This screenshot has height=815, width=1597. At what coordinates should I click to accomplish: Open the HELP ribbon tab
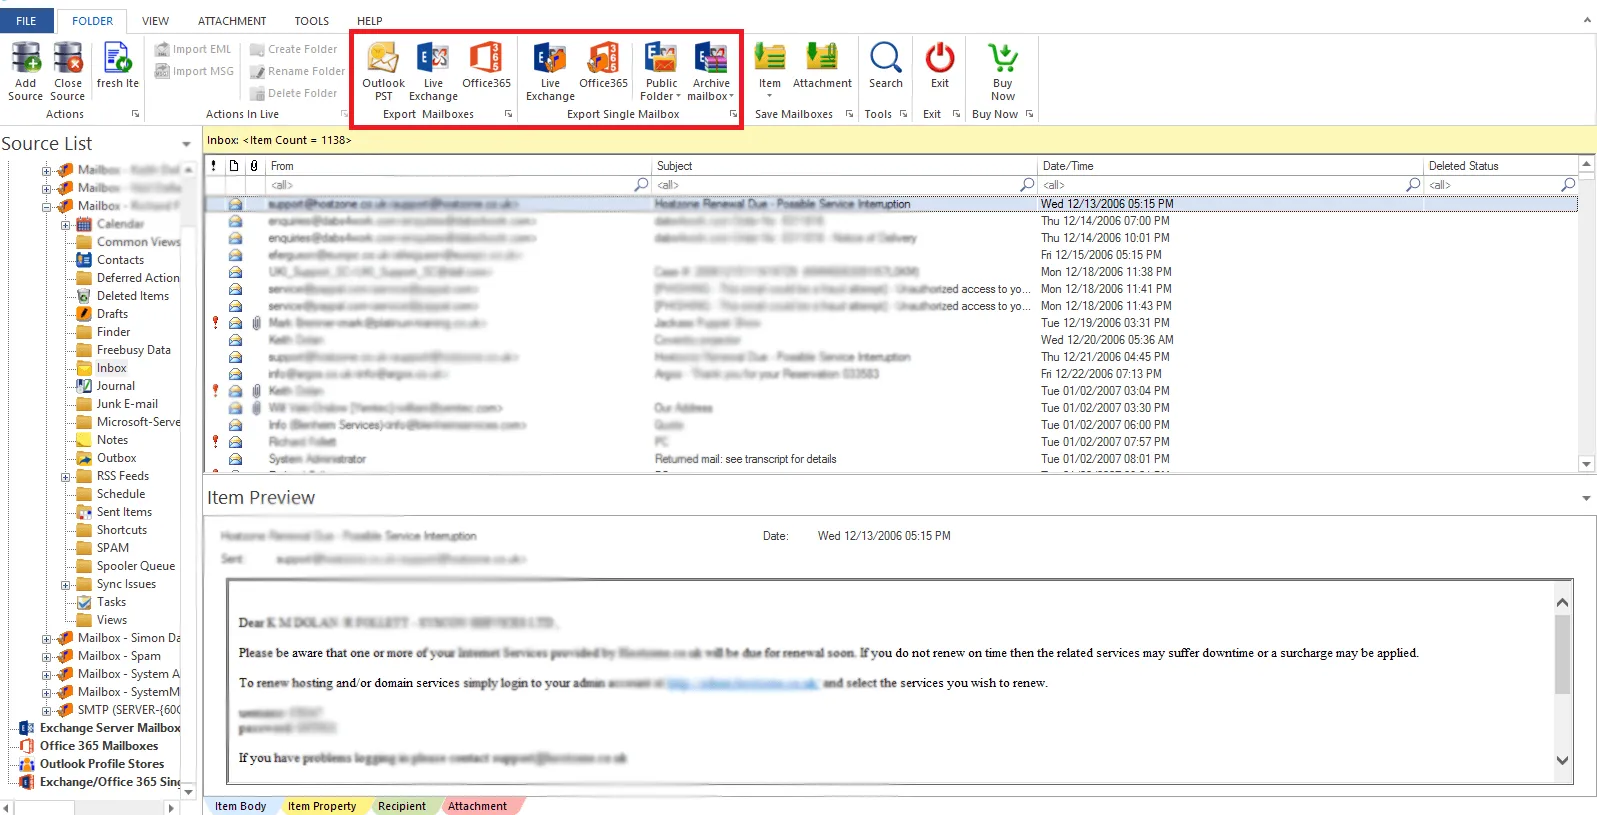click(370, 21)
